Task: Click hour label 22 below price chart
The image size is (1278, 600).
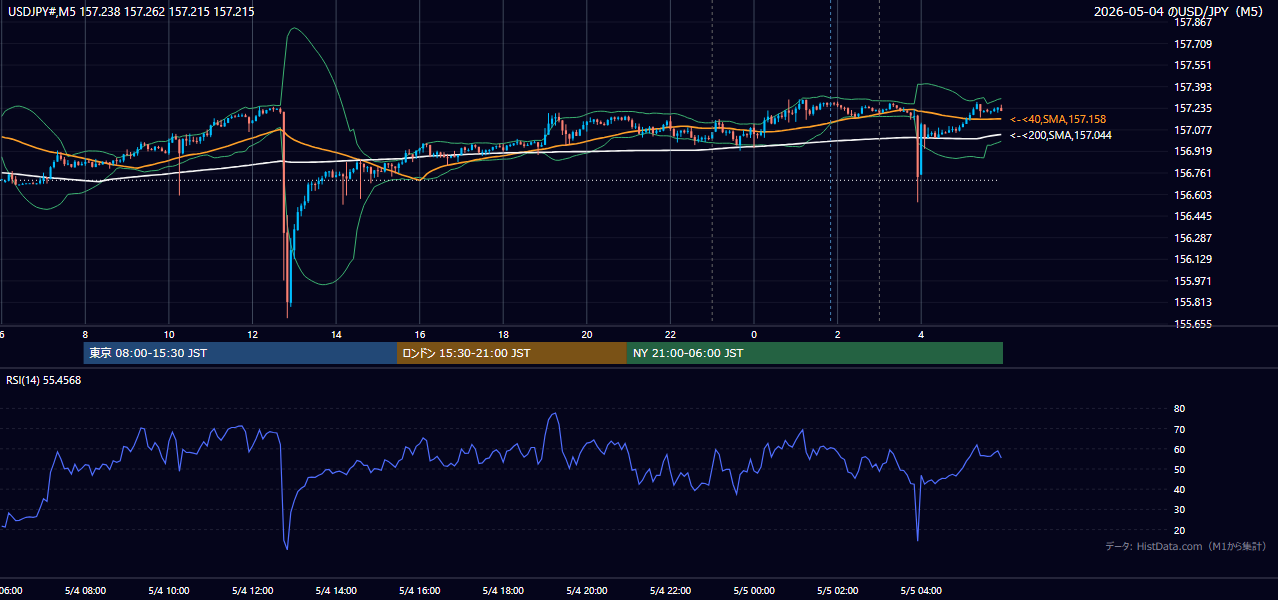Action: point(670,334)
